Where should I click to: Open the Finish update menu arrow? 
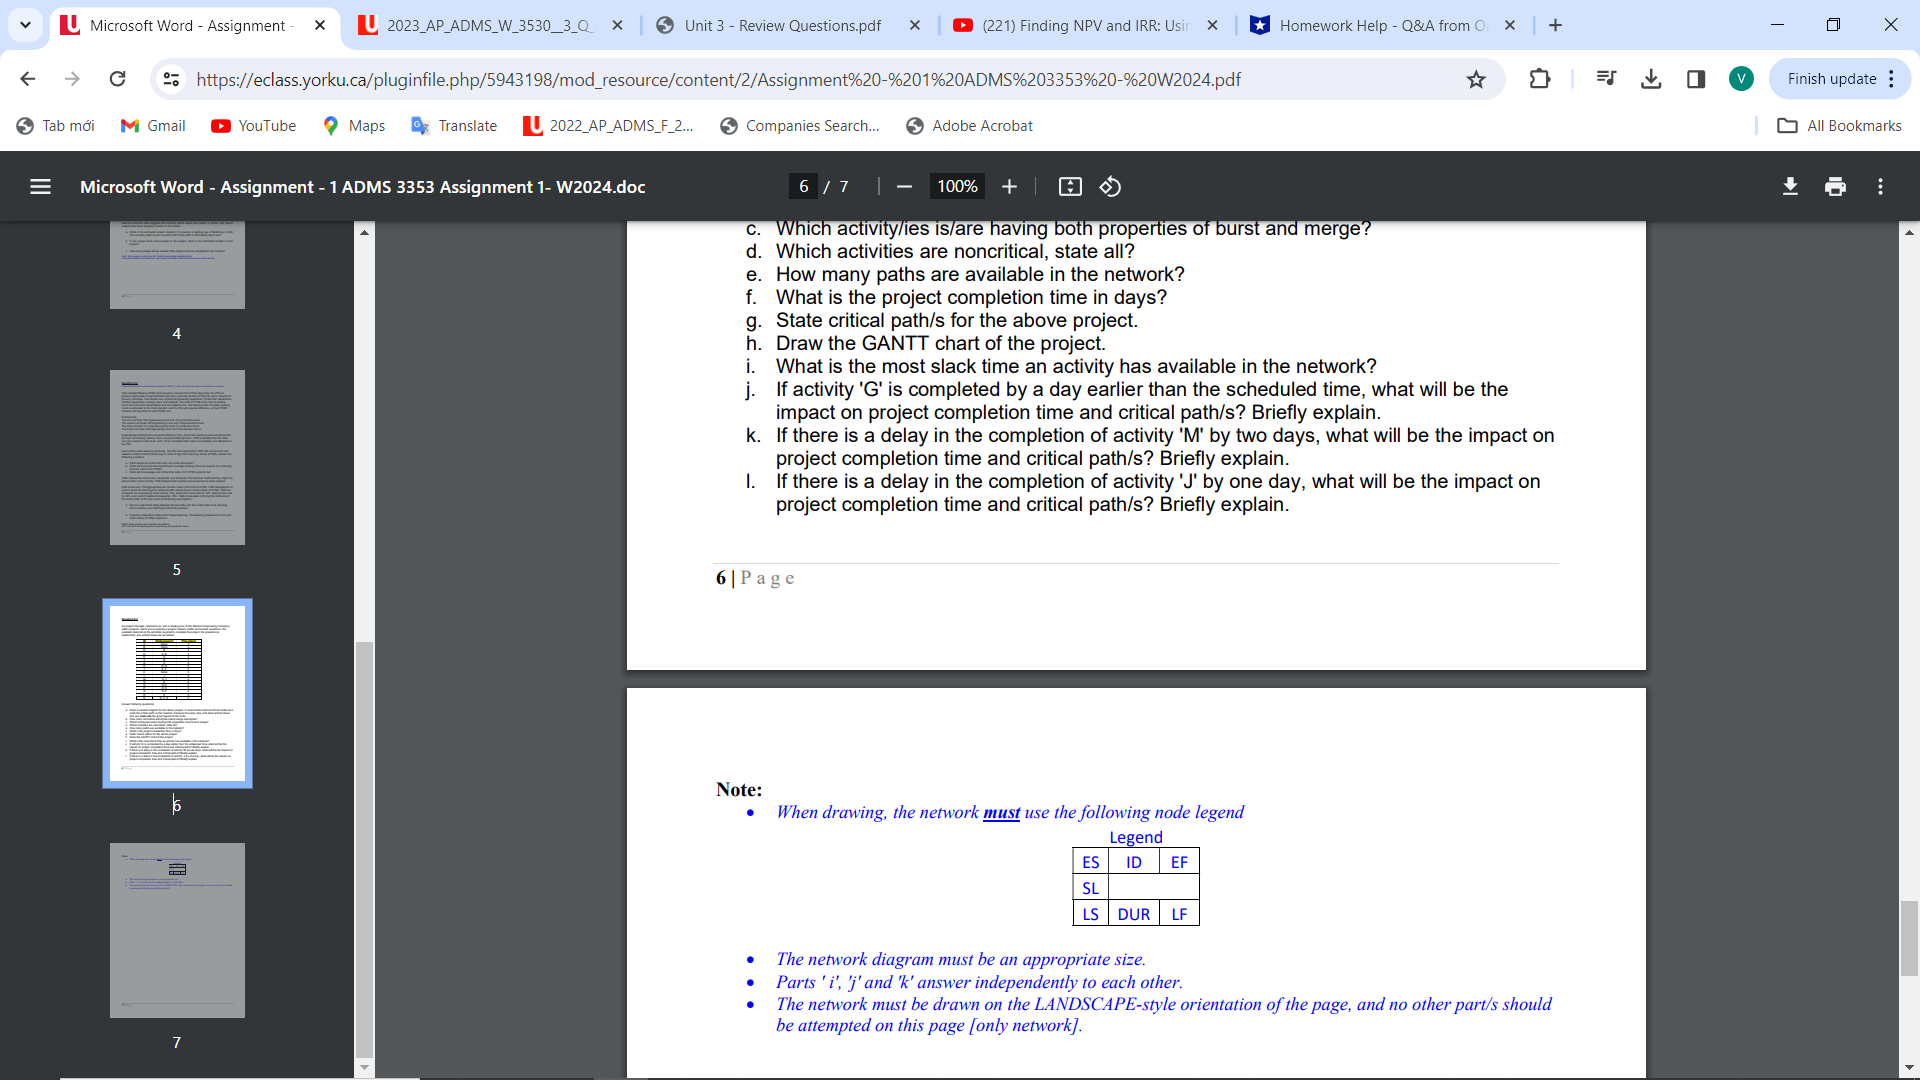(1892, 79)
